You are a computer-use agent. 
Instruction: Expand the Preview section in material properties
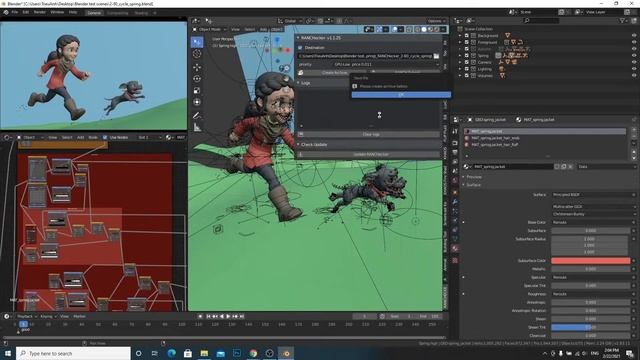473,177
